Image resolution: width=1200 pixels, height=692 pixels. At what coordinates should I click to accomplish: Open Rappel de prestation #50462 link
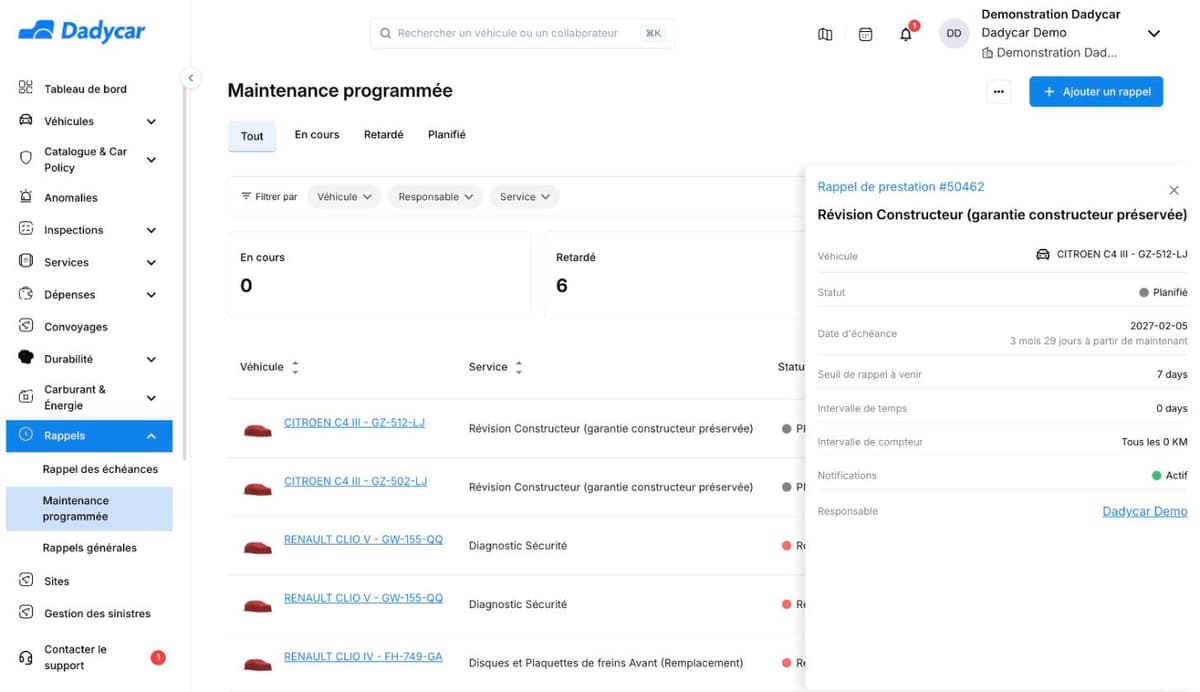coord(901,187)
